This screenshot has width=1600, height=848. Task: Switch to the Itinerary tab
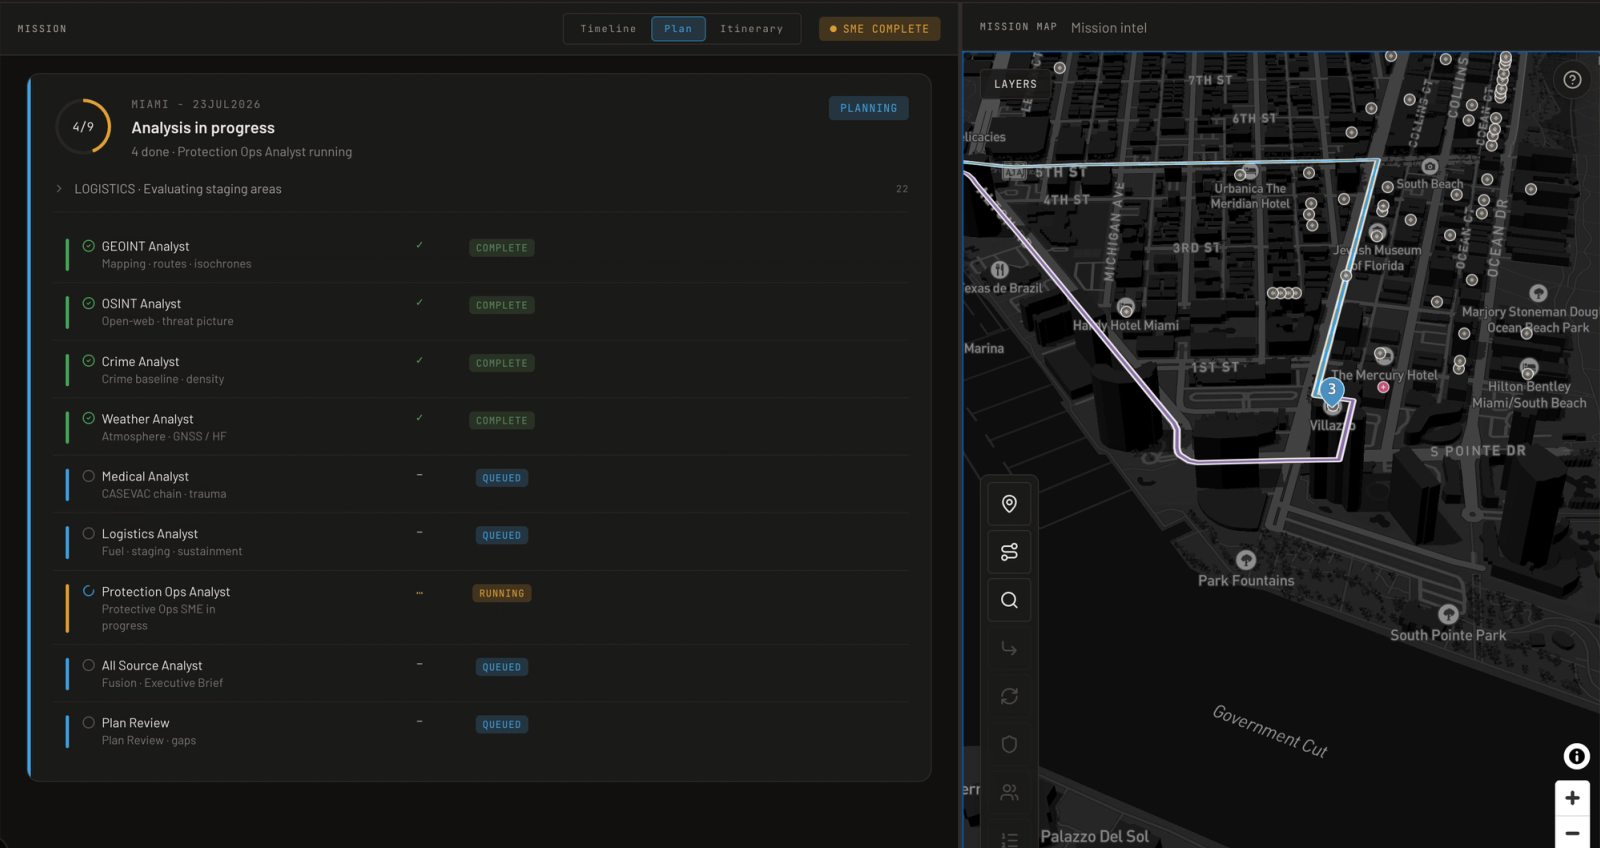tap(751, 29)
